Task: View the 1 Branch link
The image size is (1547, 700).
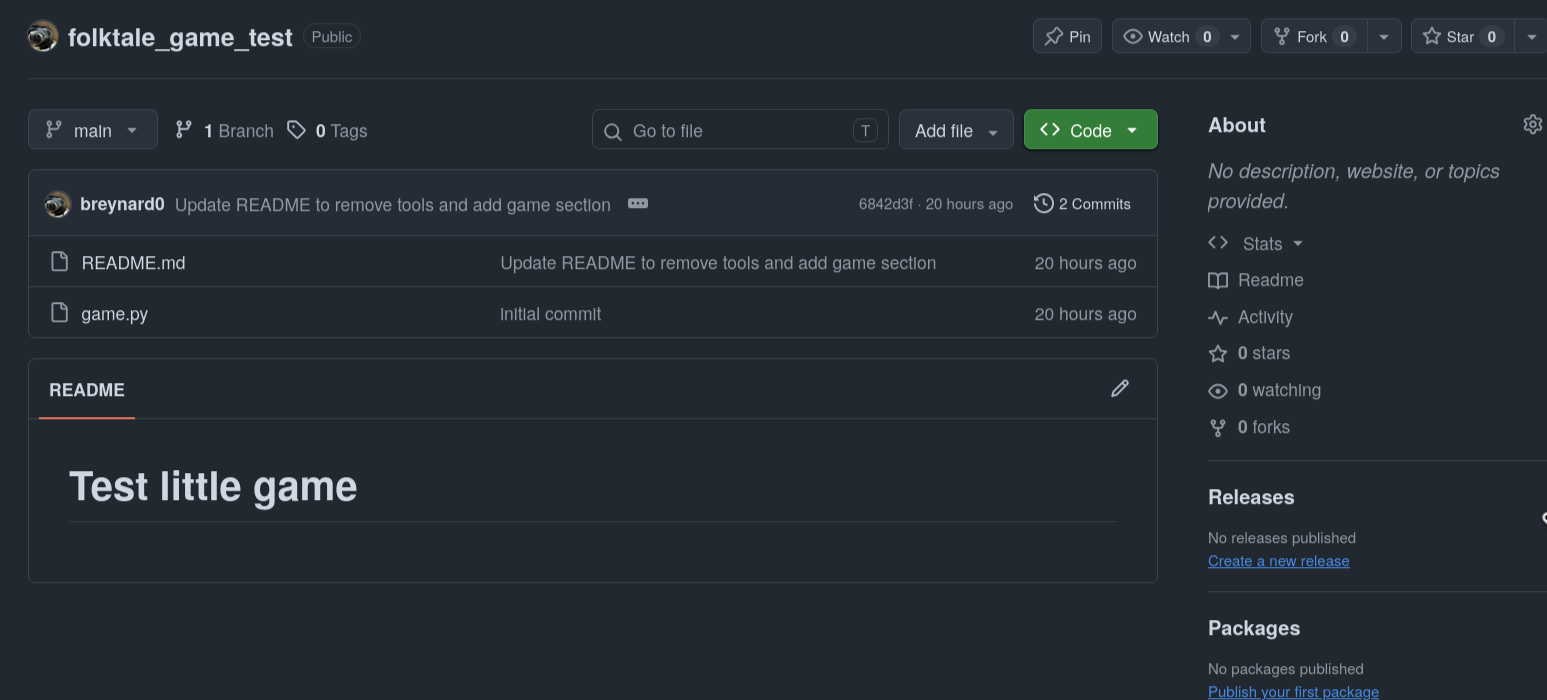Action: [224, 130]
